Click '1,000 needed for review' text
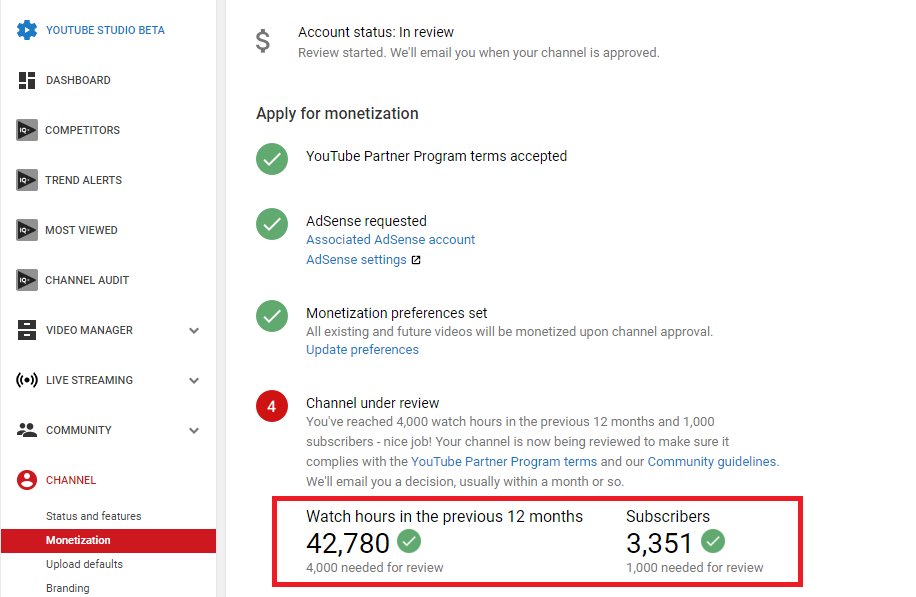 [x=695, y=567]
